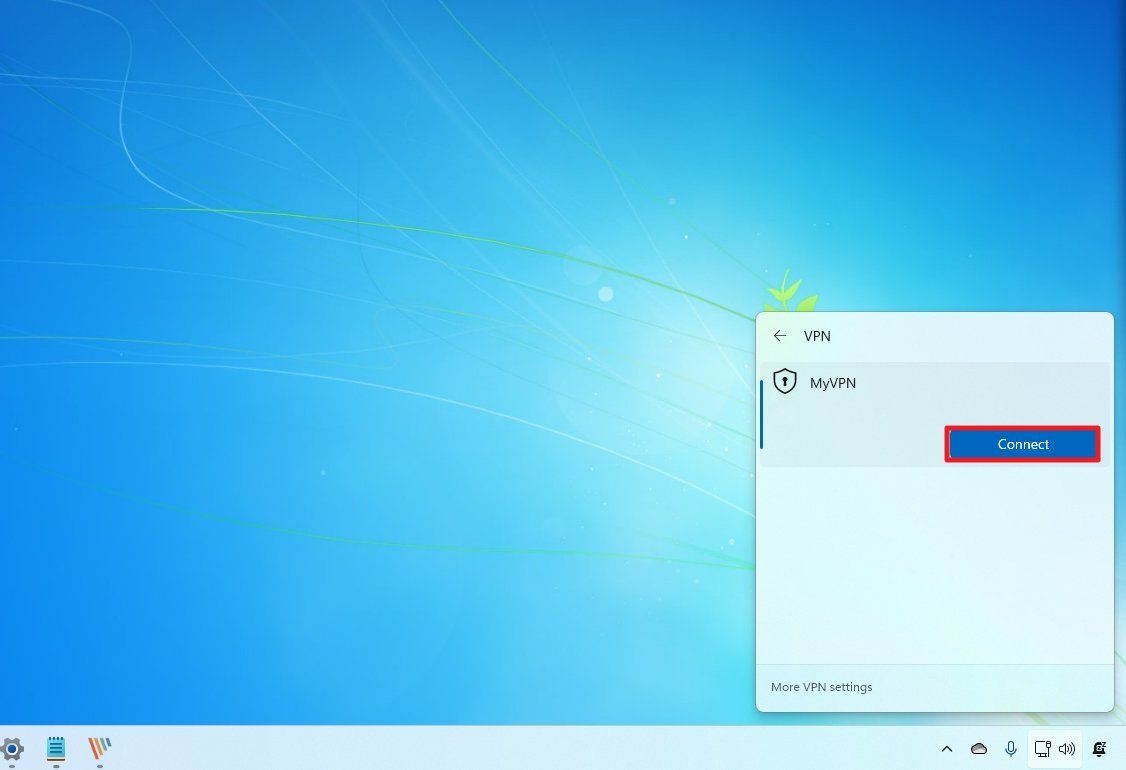Go back using the arrow in the VPN panel
This screenshot has height=770, width=1126.
[780, 336]
